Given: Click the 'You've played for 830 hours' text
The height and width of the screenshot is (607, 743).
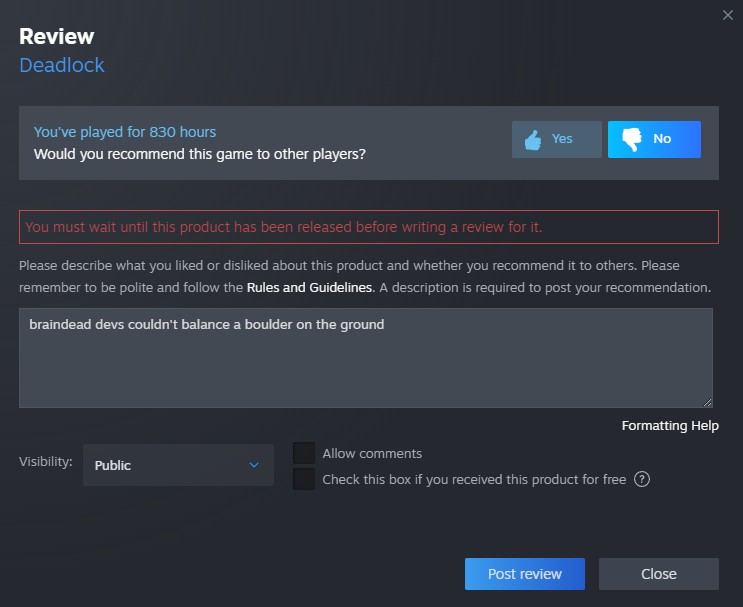Looking at the screenshot, I should tap(125, 132).
